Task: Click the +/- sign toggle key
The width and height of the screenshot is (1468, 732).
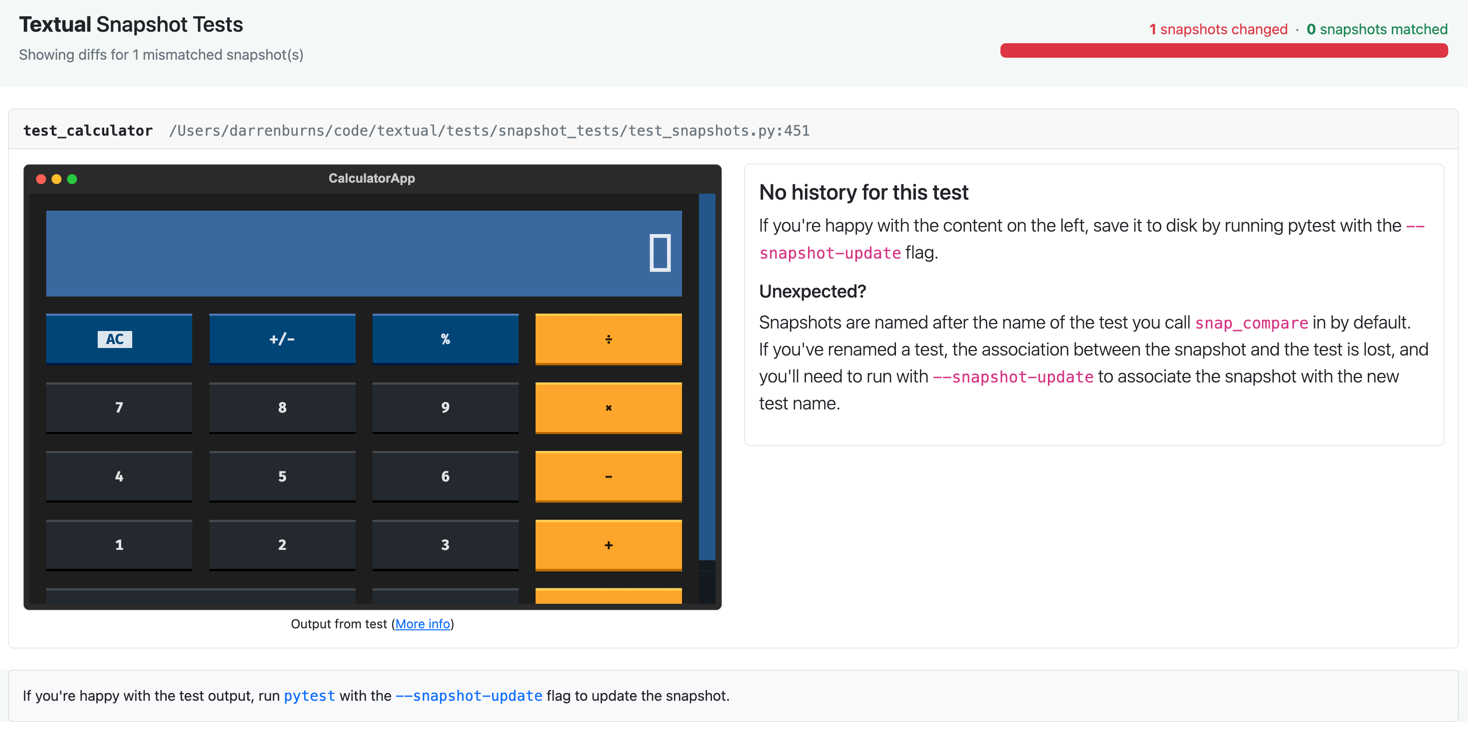Action: tap(282, 339)
